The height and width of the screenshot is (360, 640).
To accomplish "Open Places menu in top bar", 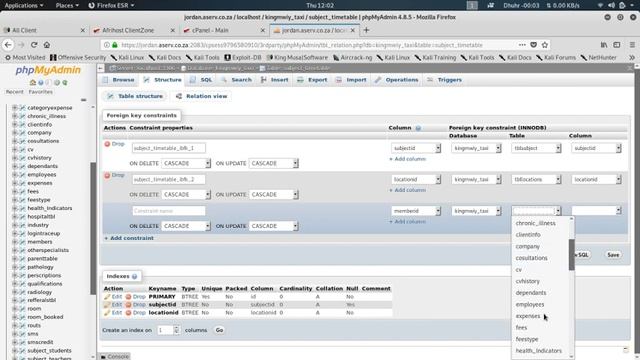I will pos(67,5).
